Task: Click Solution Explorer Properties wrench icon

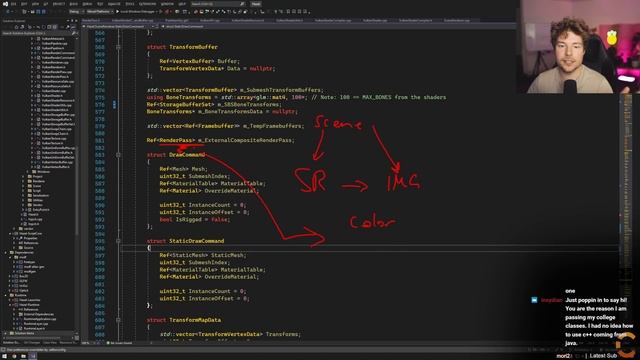Action: [x=67, y=27]
